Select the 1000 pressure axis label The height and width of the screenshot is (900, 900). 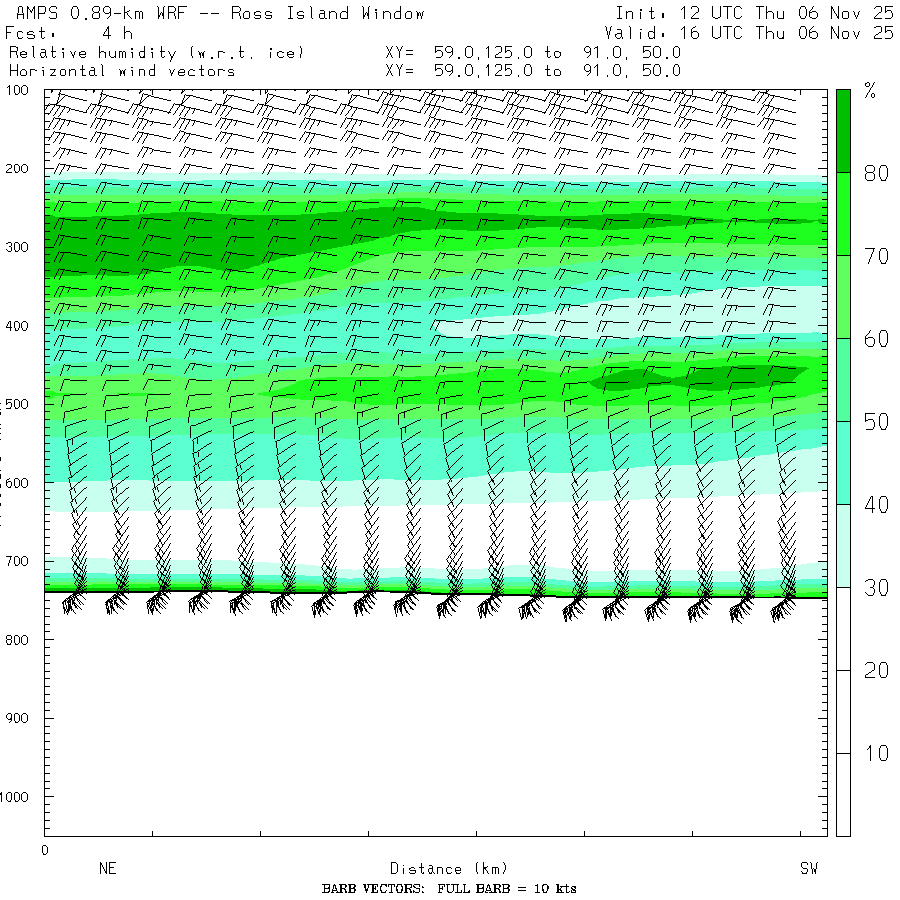14,797
